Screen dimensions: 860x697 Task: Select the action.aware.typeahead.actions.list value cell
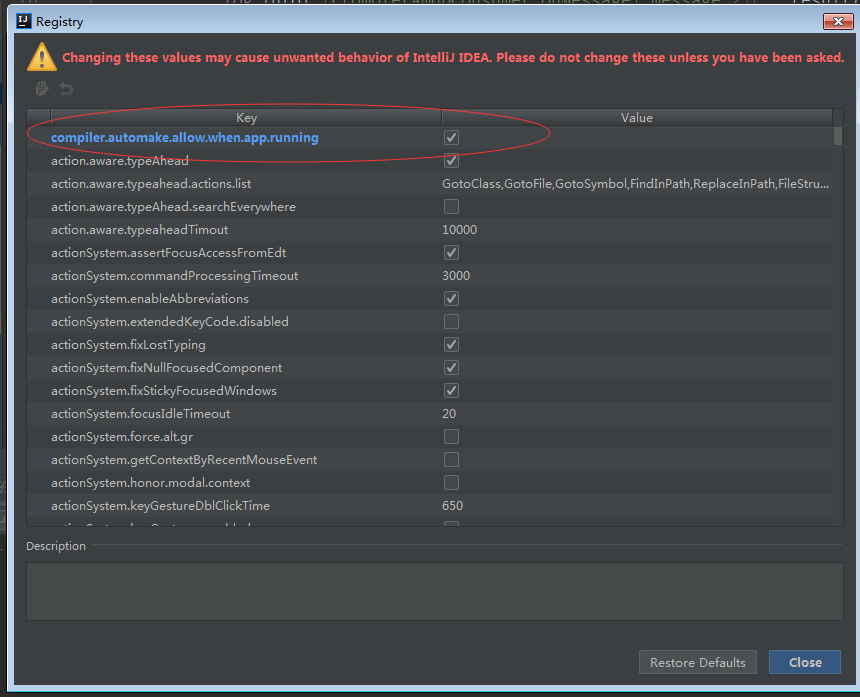635,184
